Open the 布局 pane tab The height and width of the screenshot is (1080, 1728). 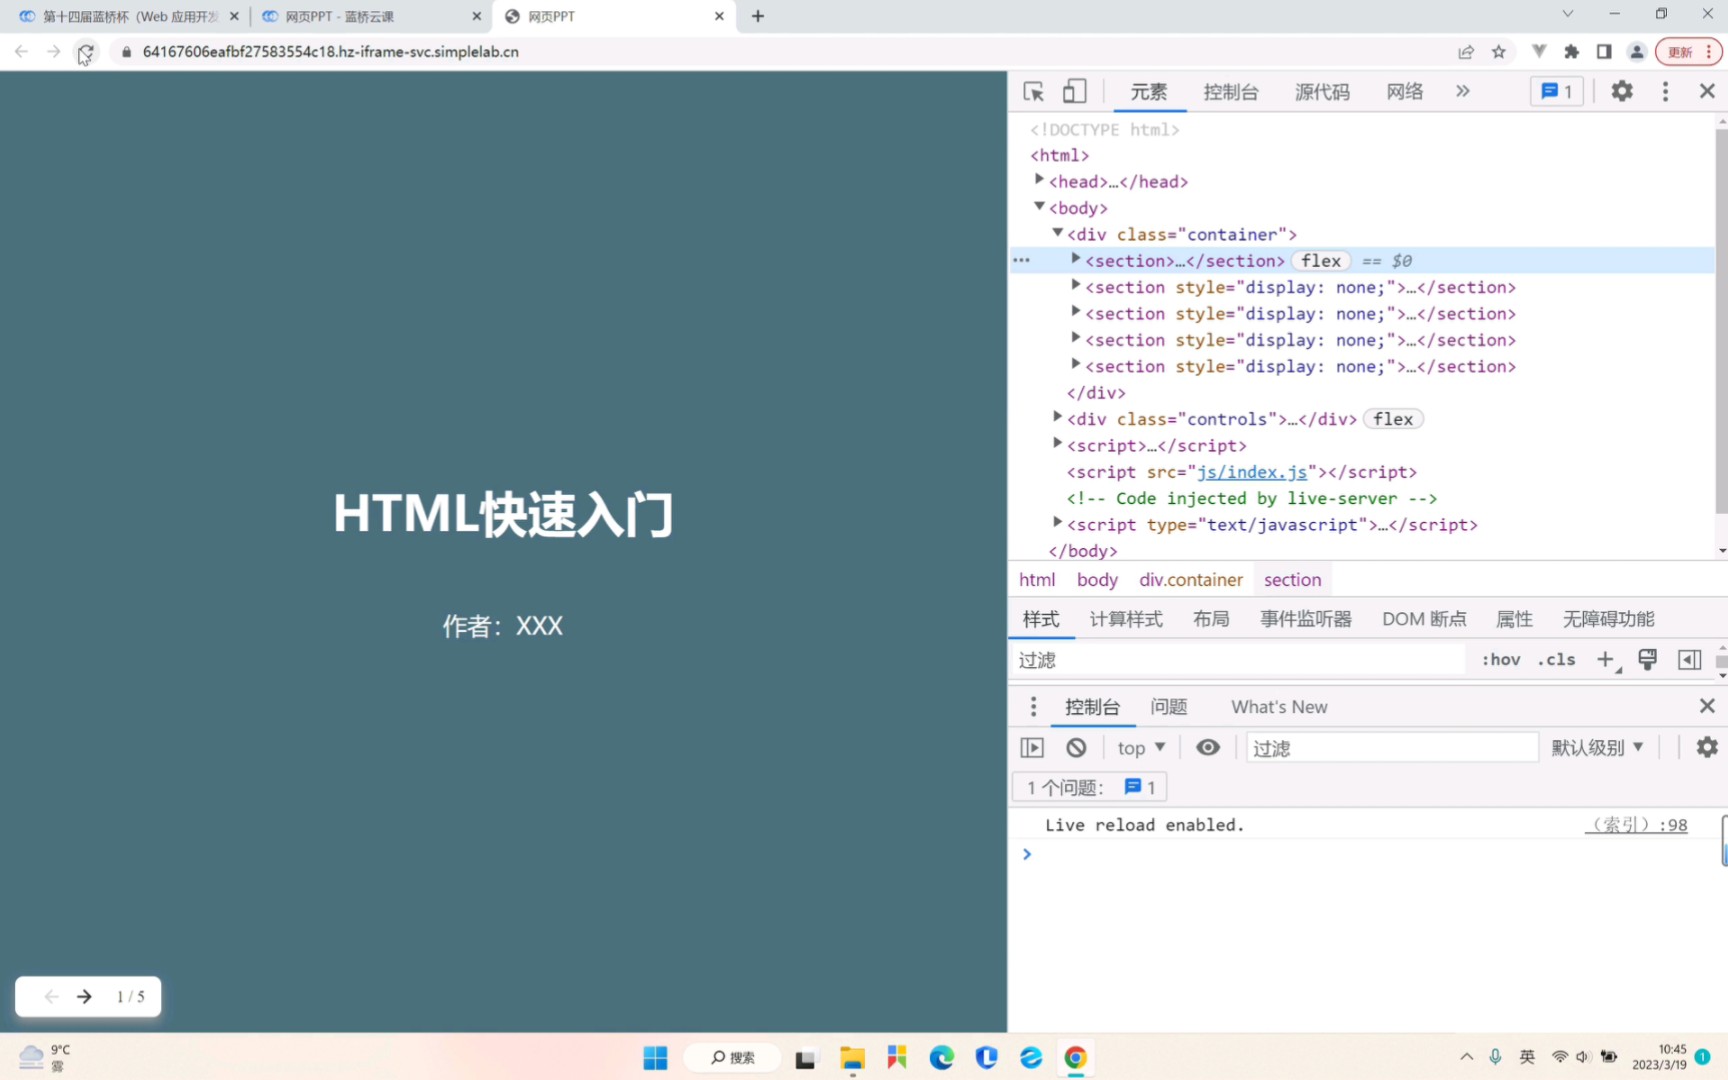pos(1211,619)
